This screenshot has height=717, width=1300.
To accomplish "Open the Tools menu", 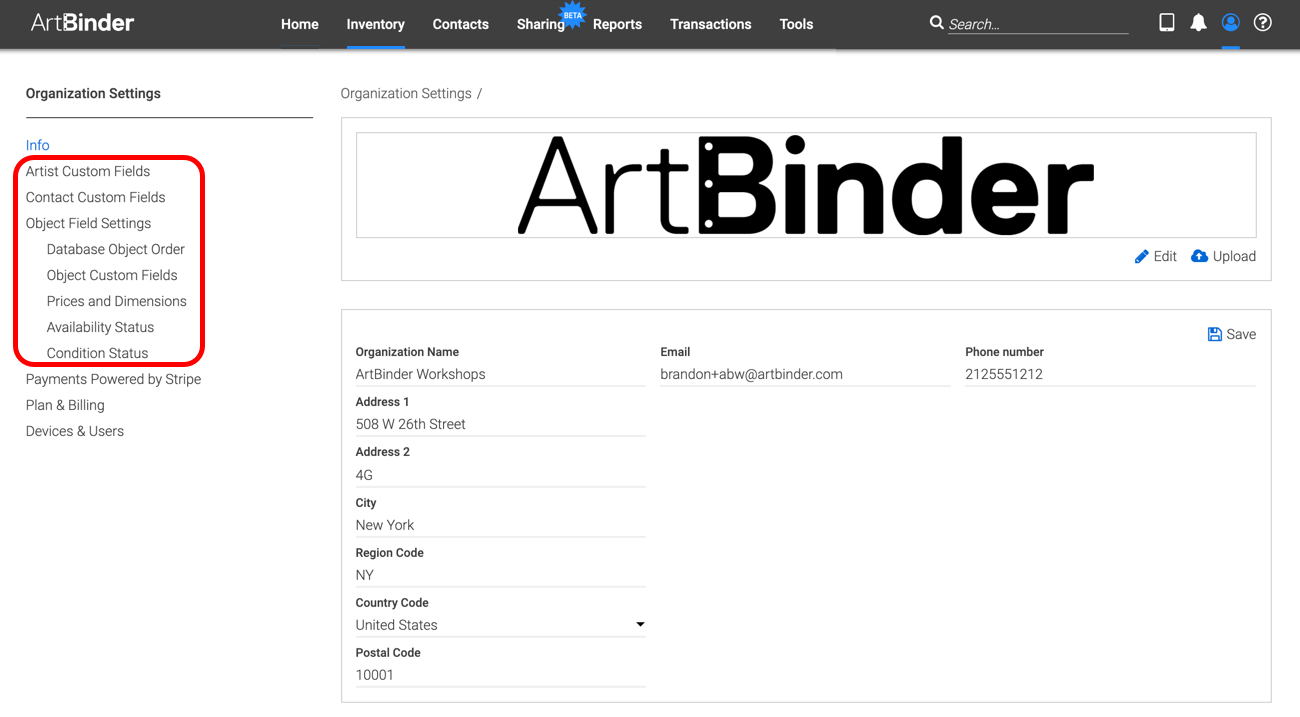I will (x=796, y=24).
